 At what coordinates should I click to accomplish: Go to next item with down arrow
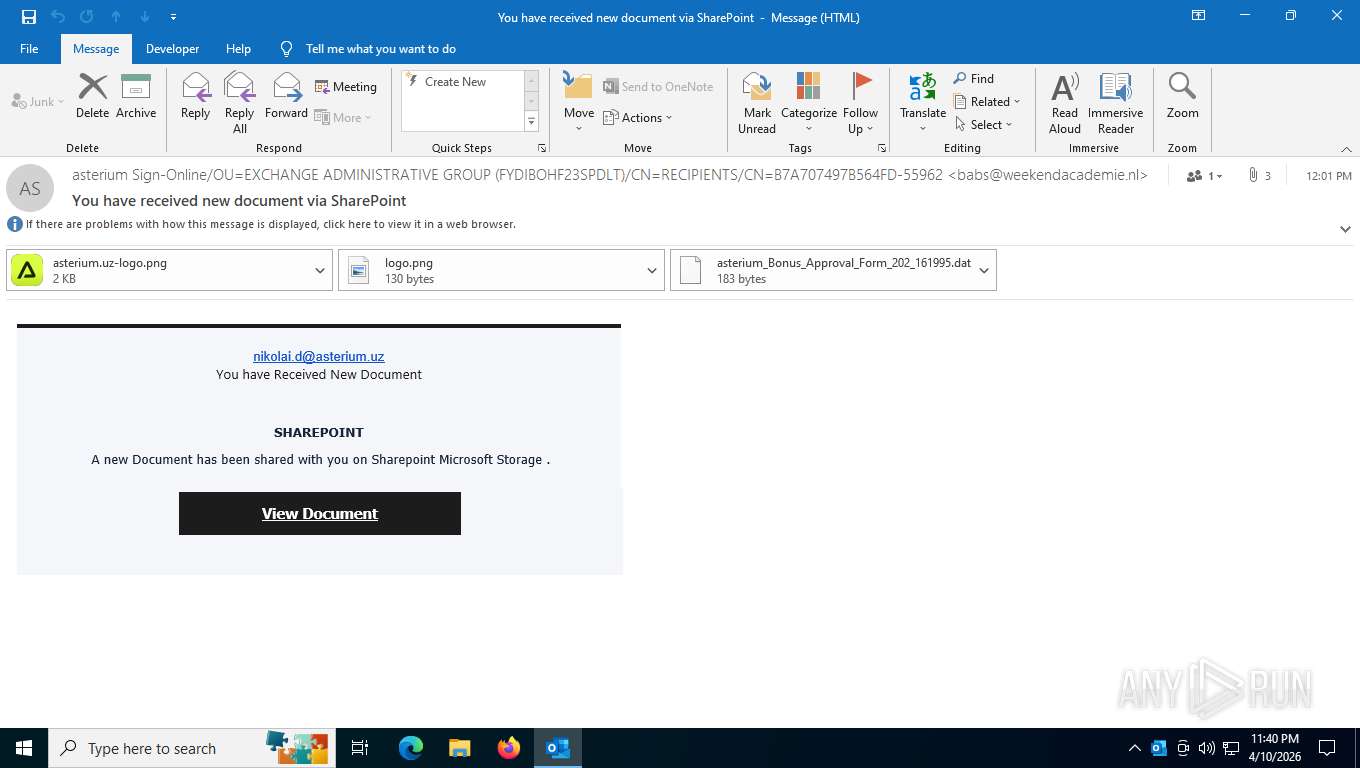[x=145, y=17]
